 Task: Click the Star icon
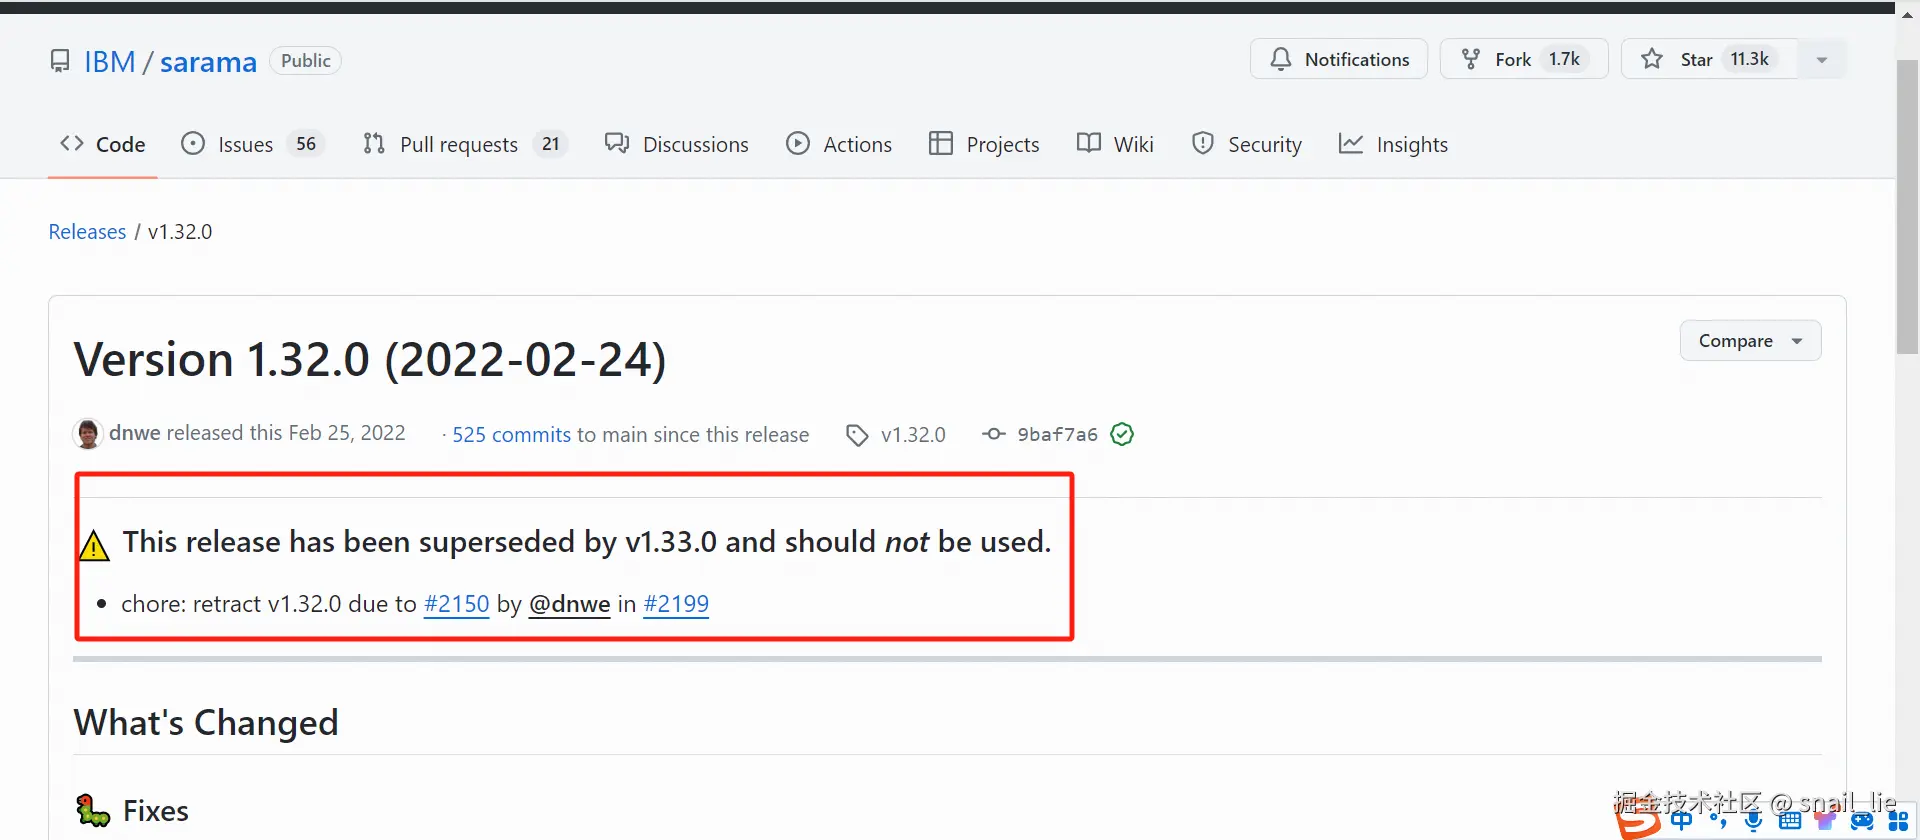pos(1652,59)
